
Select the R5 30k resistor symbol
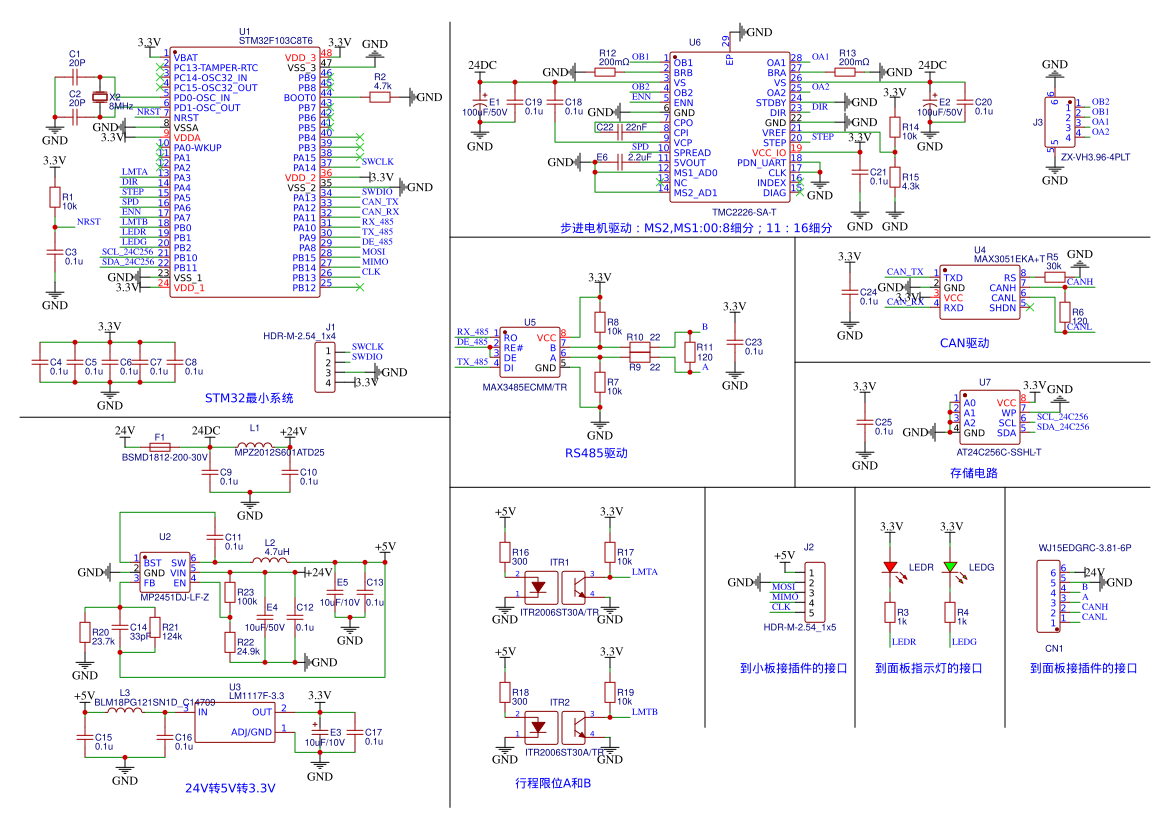click(1053, 276)
